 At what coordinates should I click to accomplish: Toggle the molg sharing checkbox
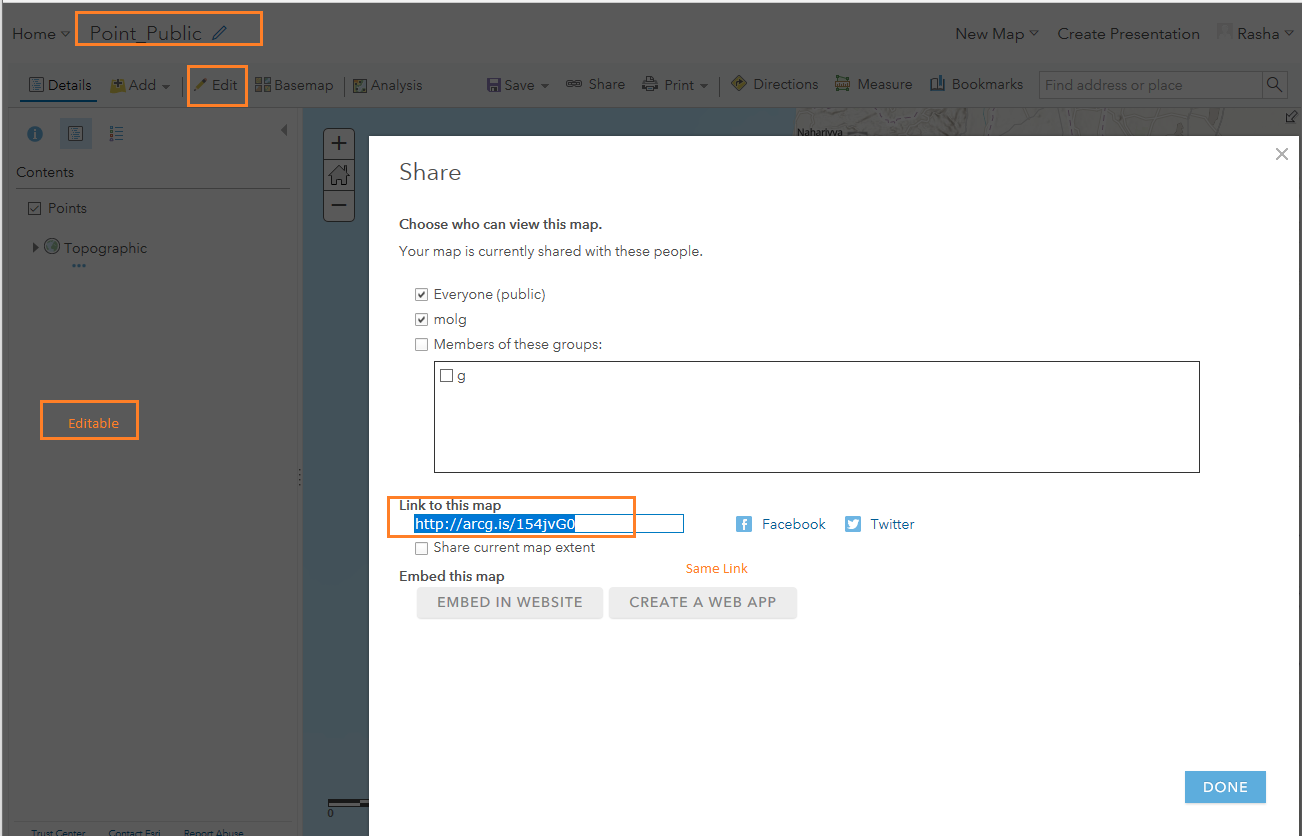[x=422, y=320]
